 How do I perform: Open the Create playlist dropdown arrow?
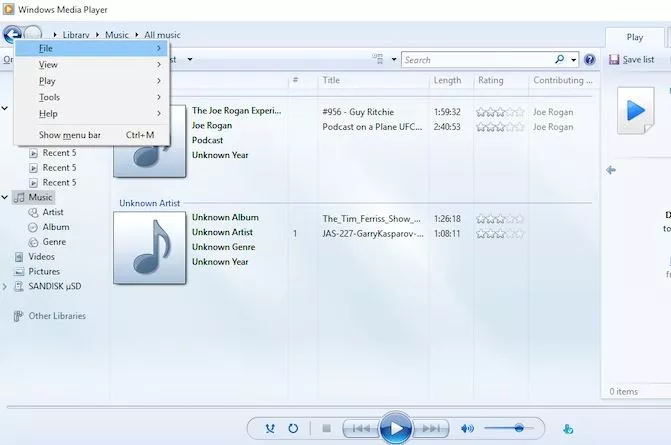[x=190, y=59]
